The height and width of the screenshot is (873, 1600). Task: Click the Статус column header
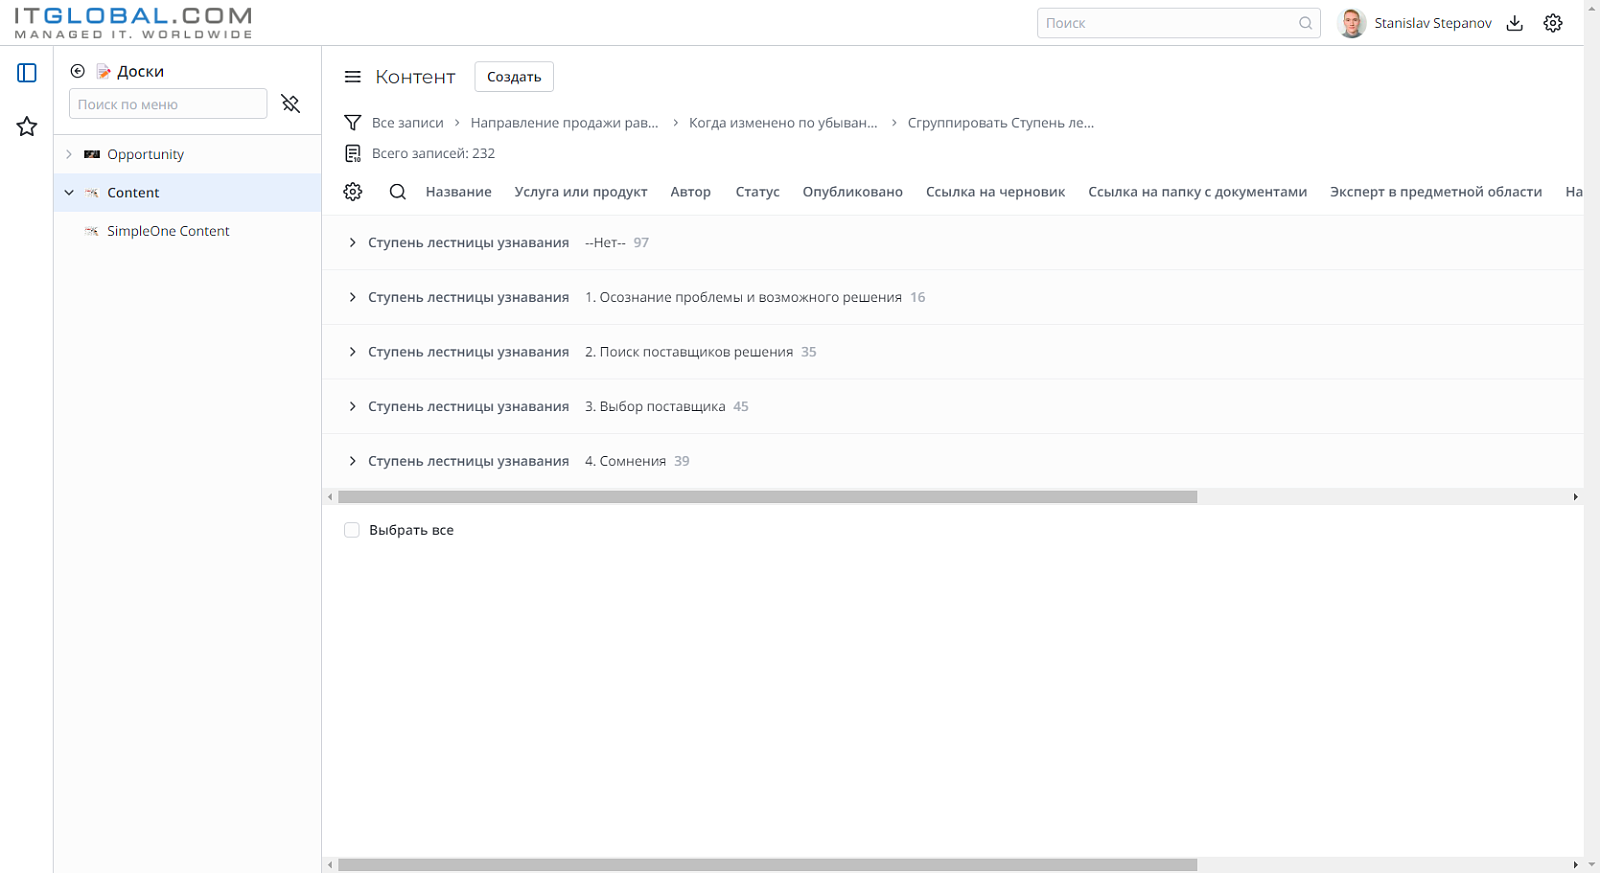click(x=757, y=192)
